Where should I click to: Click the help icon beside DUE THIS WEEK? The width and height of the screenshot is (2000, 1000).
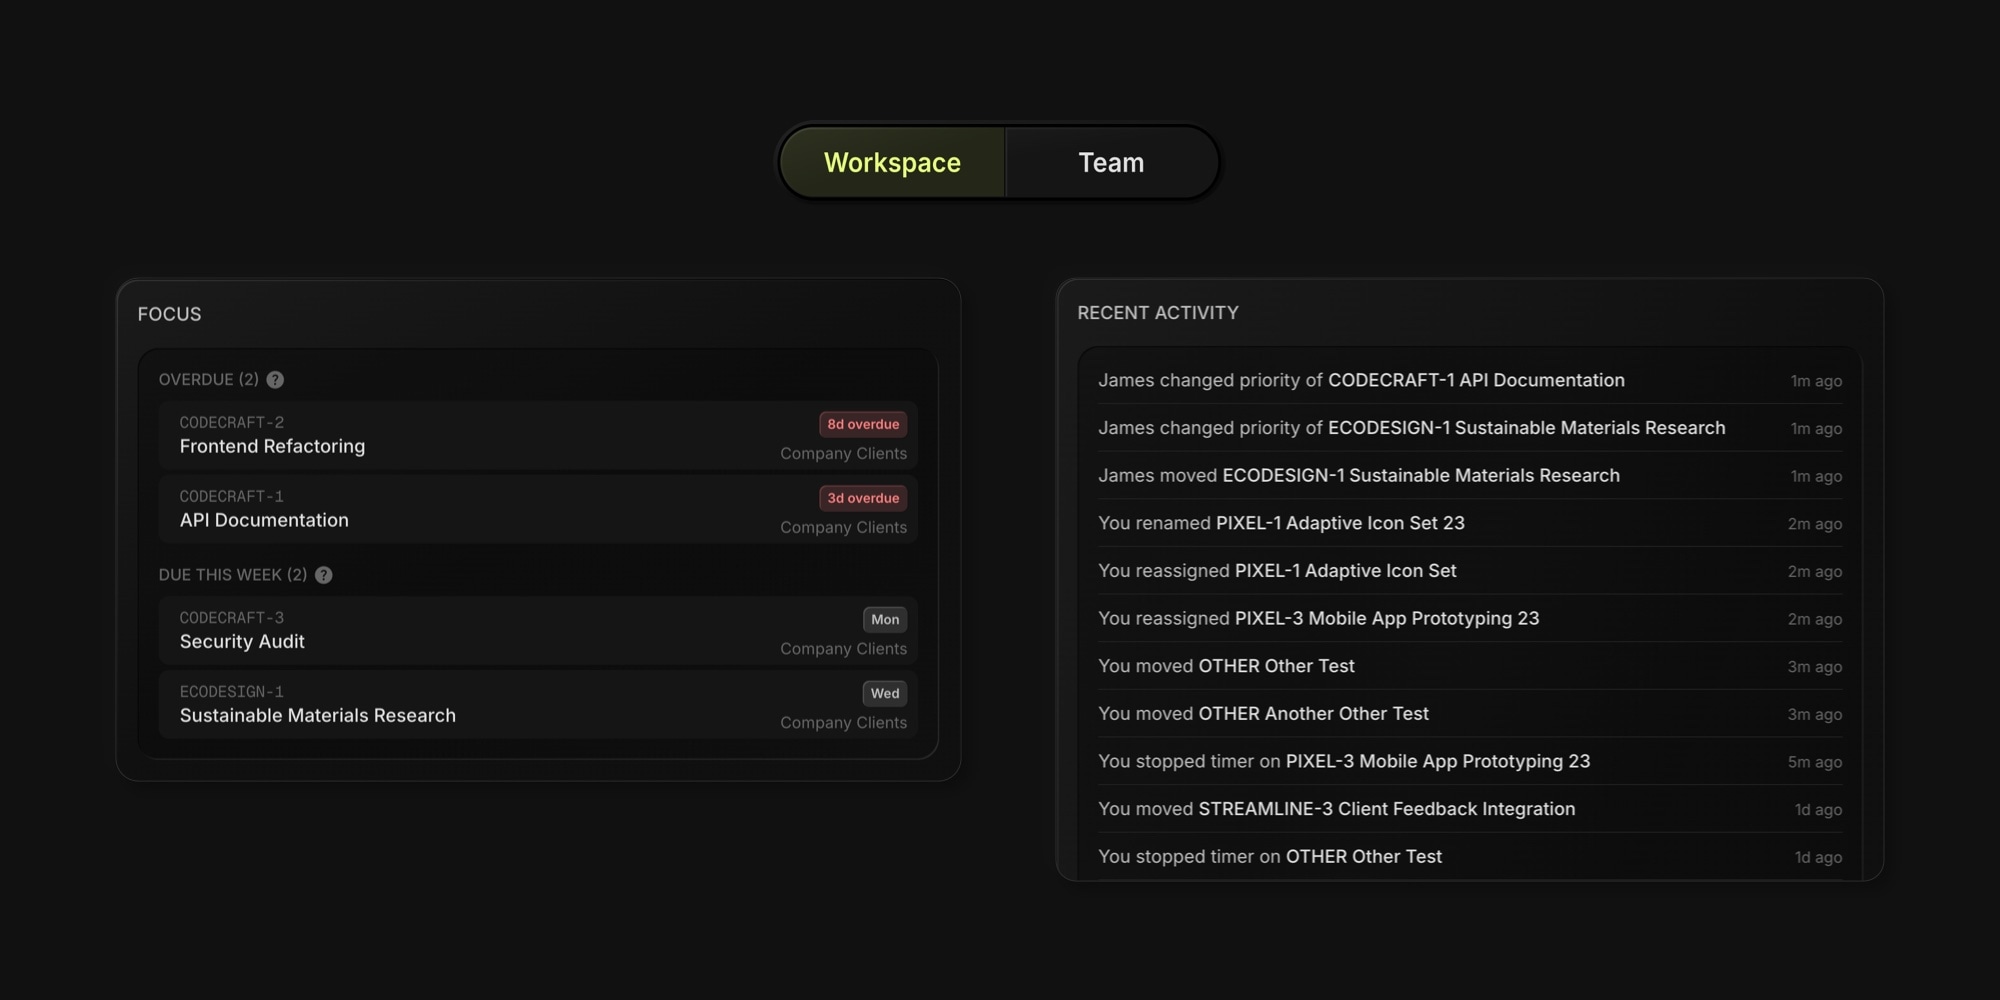click(x=322, y=575)
